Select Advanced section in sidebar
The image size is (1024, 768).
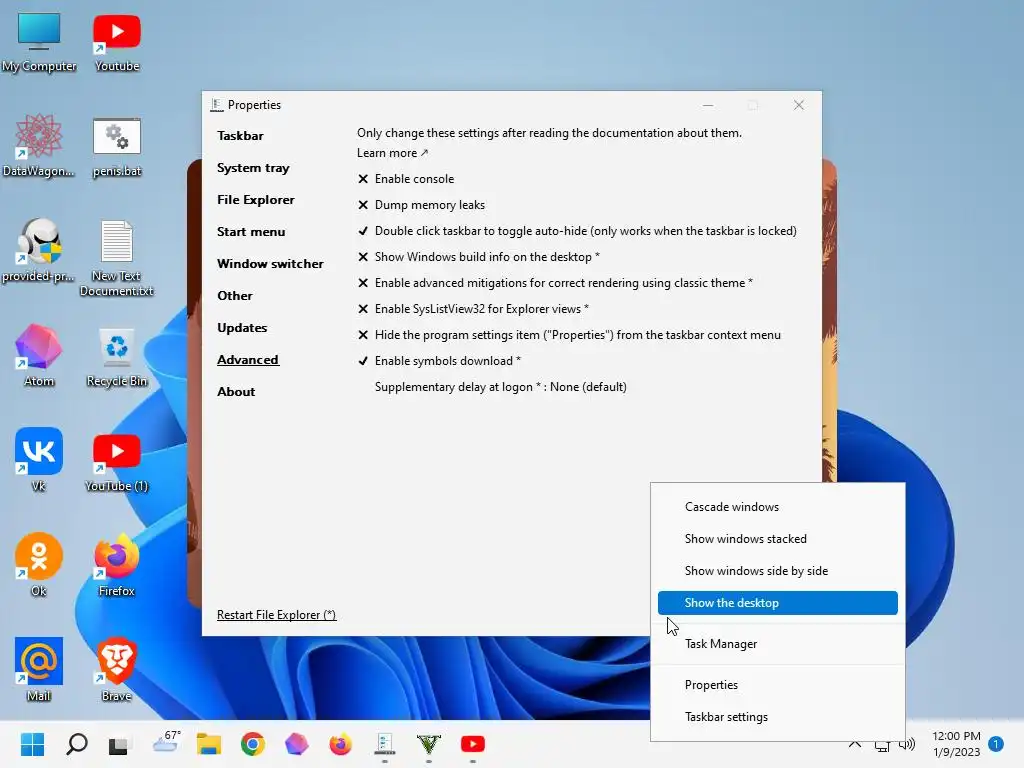(x=248, y=360)
